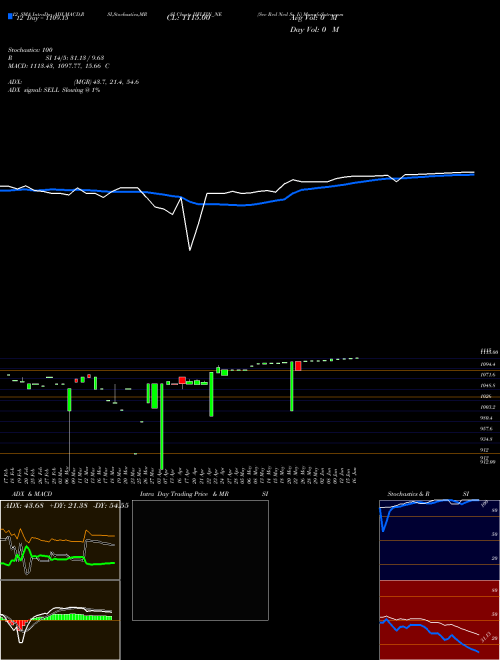Viewport: 500px width, 660px height.
Task: Click 'ADX signal: SELL Slowing @ 1%' text
Action: point(54,90)
